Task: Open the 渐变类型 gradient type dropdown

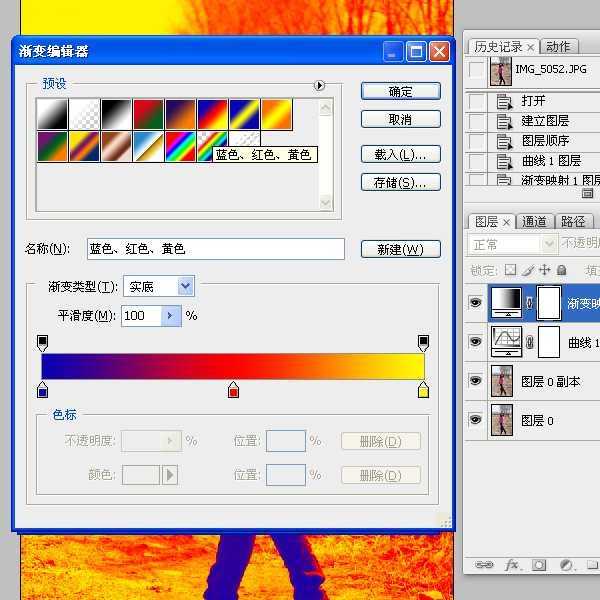Action: pyautogui.click(x=185, y=287)
